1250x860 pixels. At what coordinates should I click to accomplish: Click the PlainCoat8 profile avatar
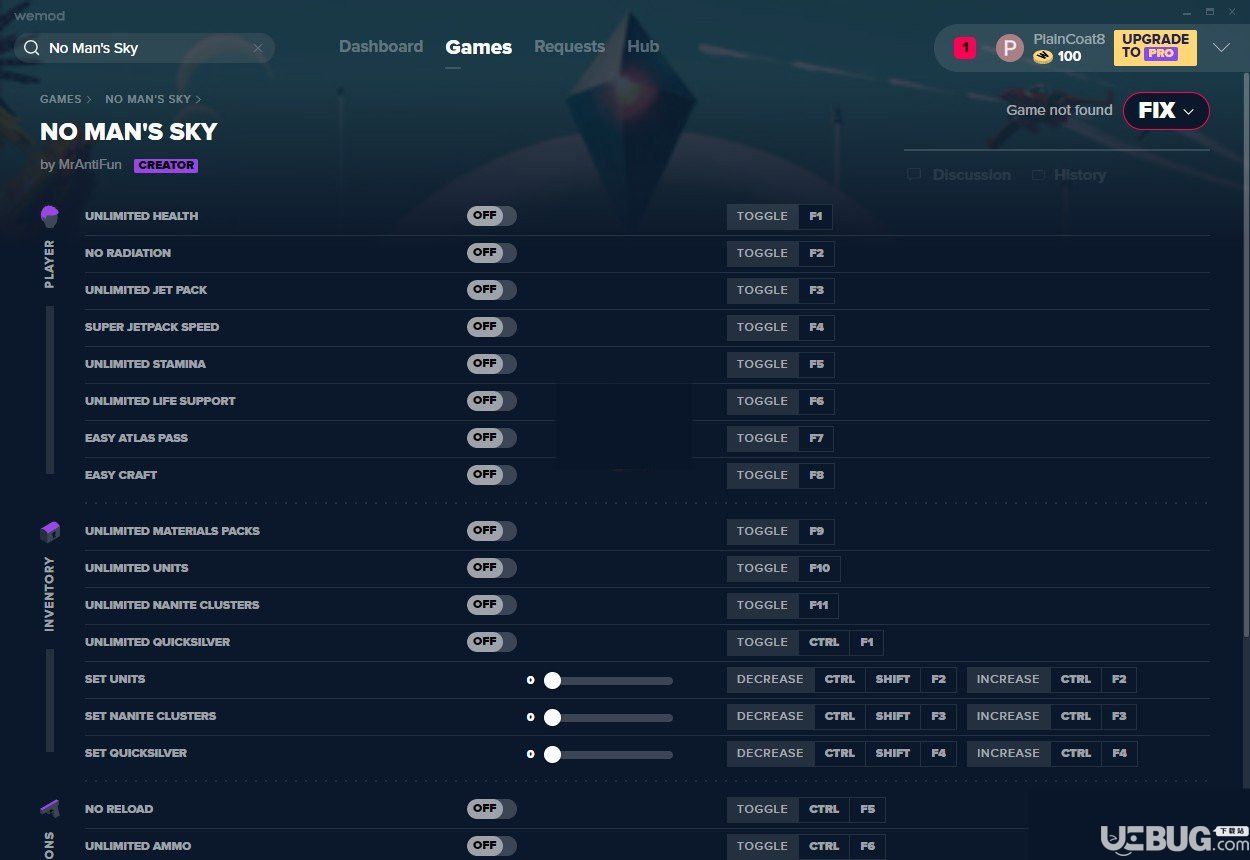1010,48
